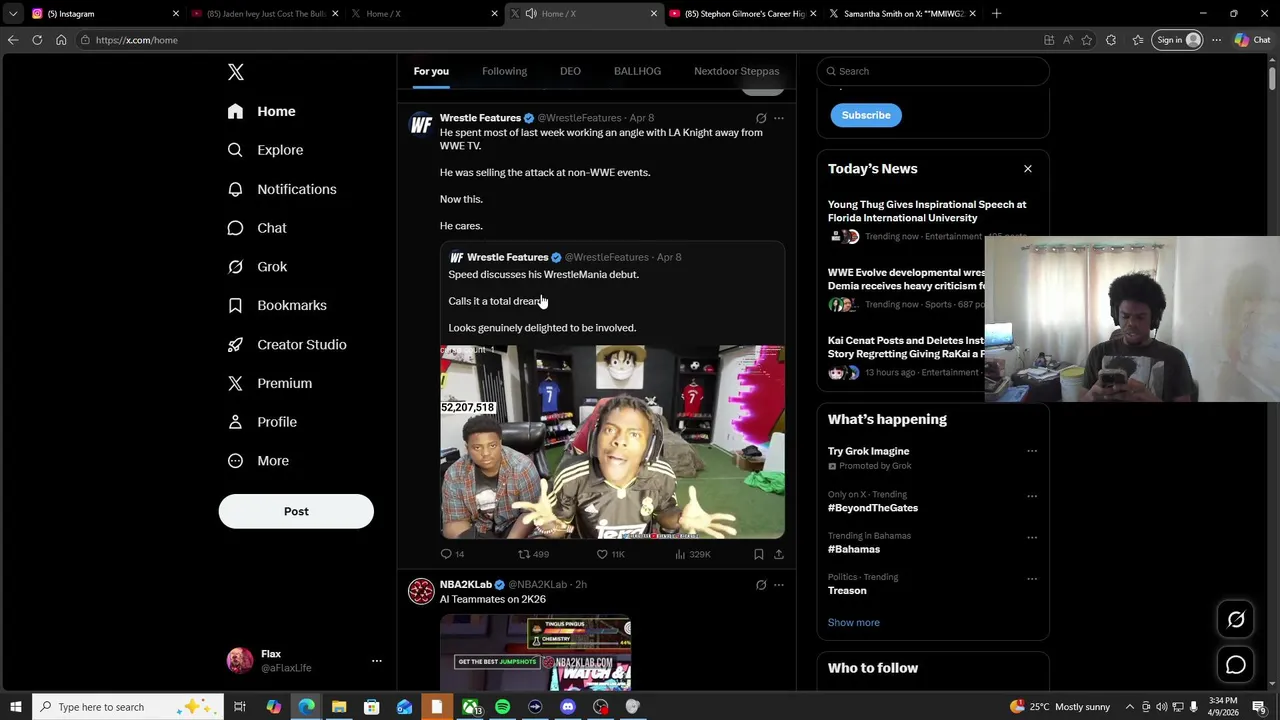Image resolution: width=1280 pixels, height=720 pixels.
Task: Open Wrestle Features profile avatar
Action: (421, 125)
